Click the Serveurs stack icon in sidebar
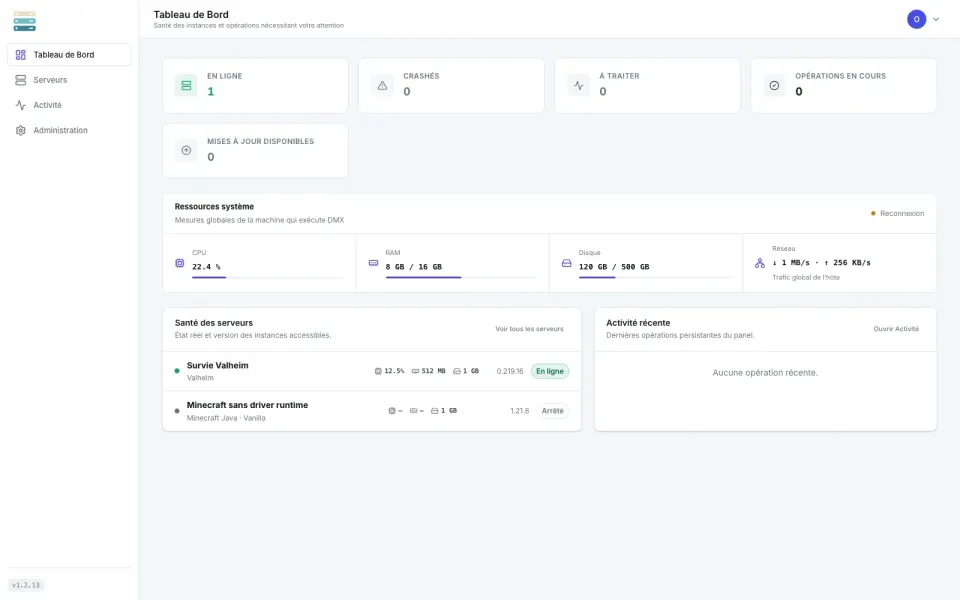Viewport: 960px width, 600px height. coord(21,80)
